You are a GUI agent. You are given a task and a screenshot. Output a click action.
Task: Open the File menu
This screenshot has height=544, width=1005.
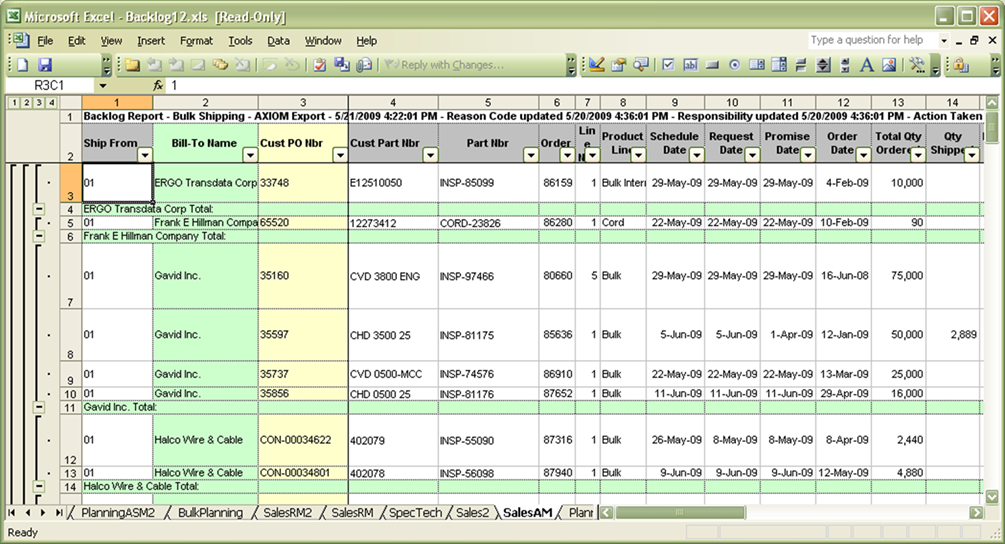[45, 40]
